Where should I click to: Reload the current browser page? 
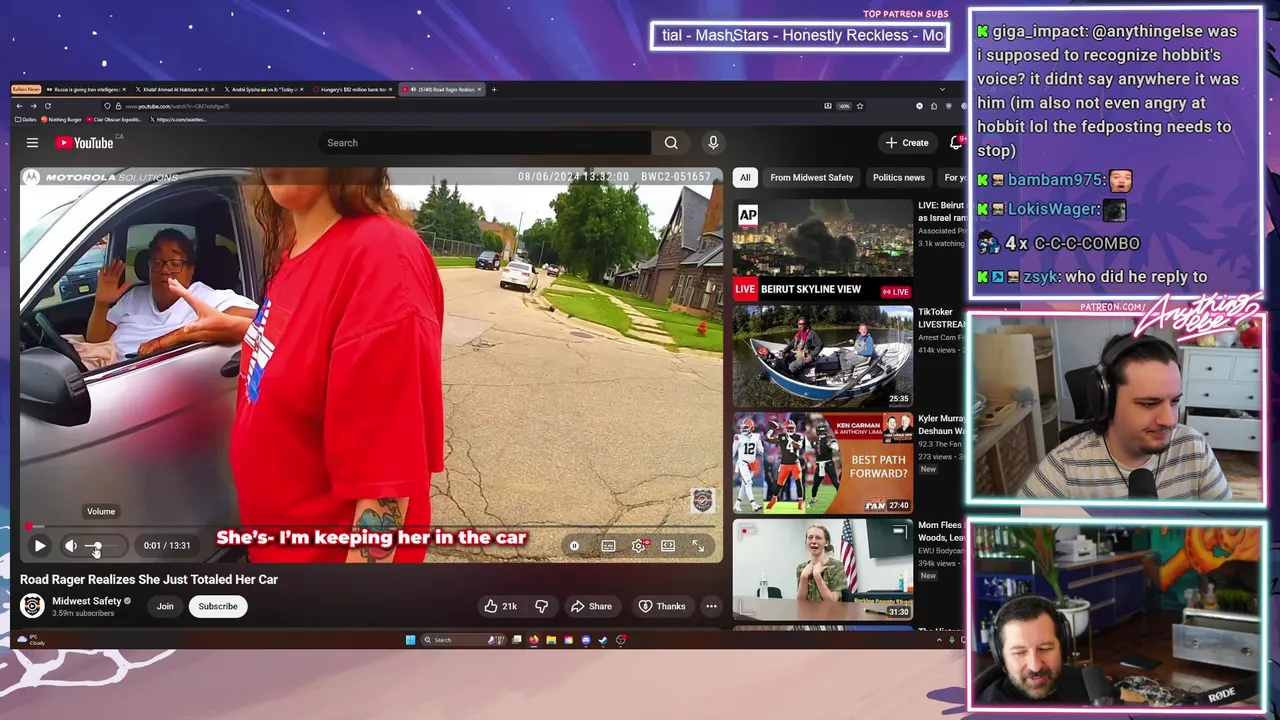pos(47,106)
